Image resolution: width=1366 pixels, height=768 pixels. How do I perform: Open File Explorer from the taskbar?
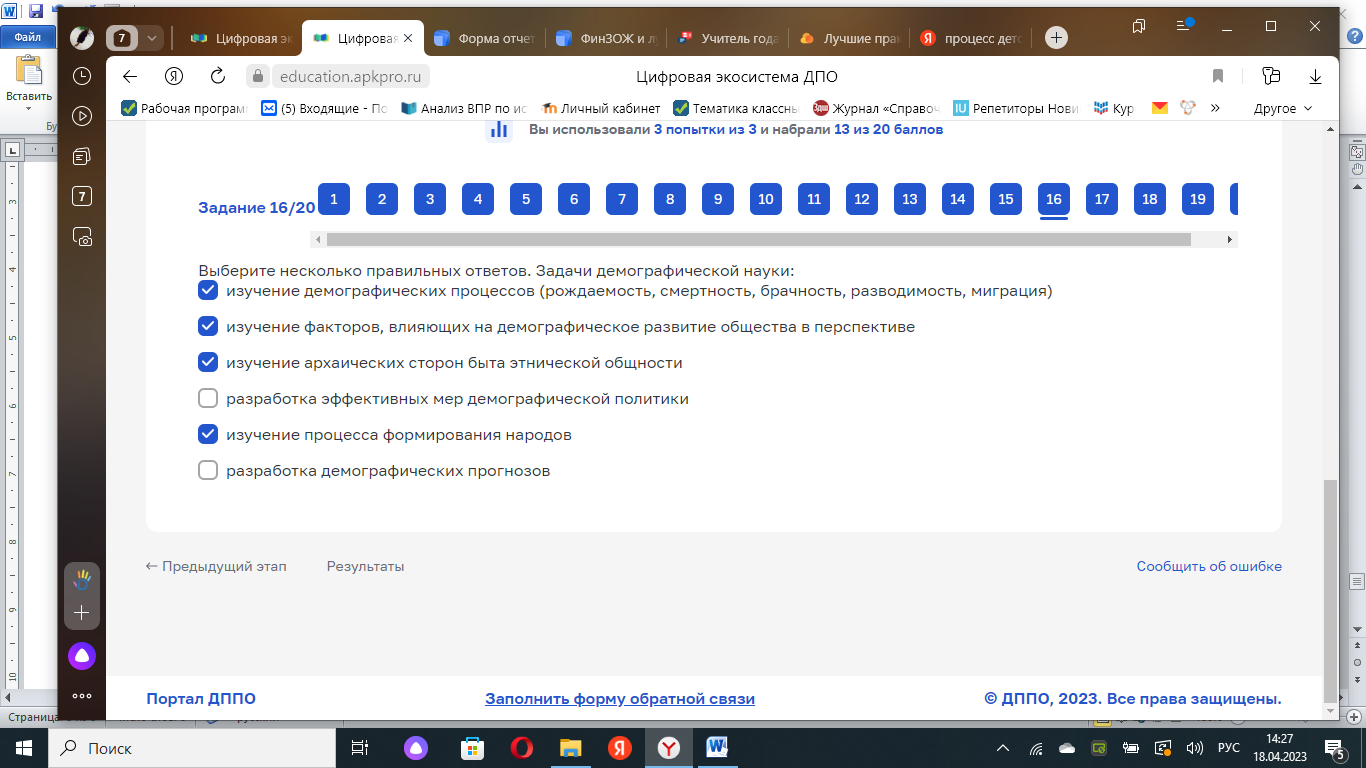point(570,748)
